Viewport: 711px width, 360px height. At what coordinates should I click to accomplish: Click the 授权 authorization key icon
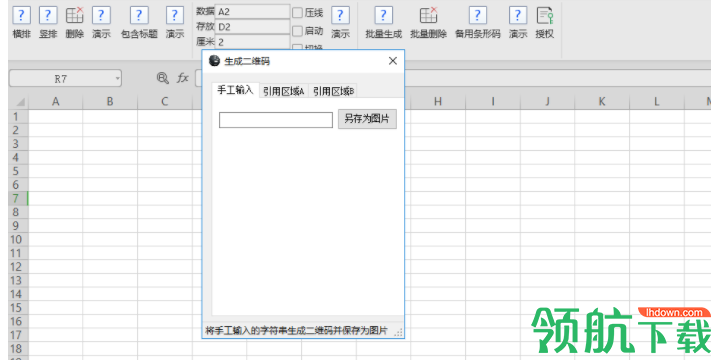(x=545, y=15)
